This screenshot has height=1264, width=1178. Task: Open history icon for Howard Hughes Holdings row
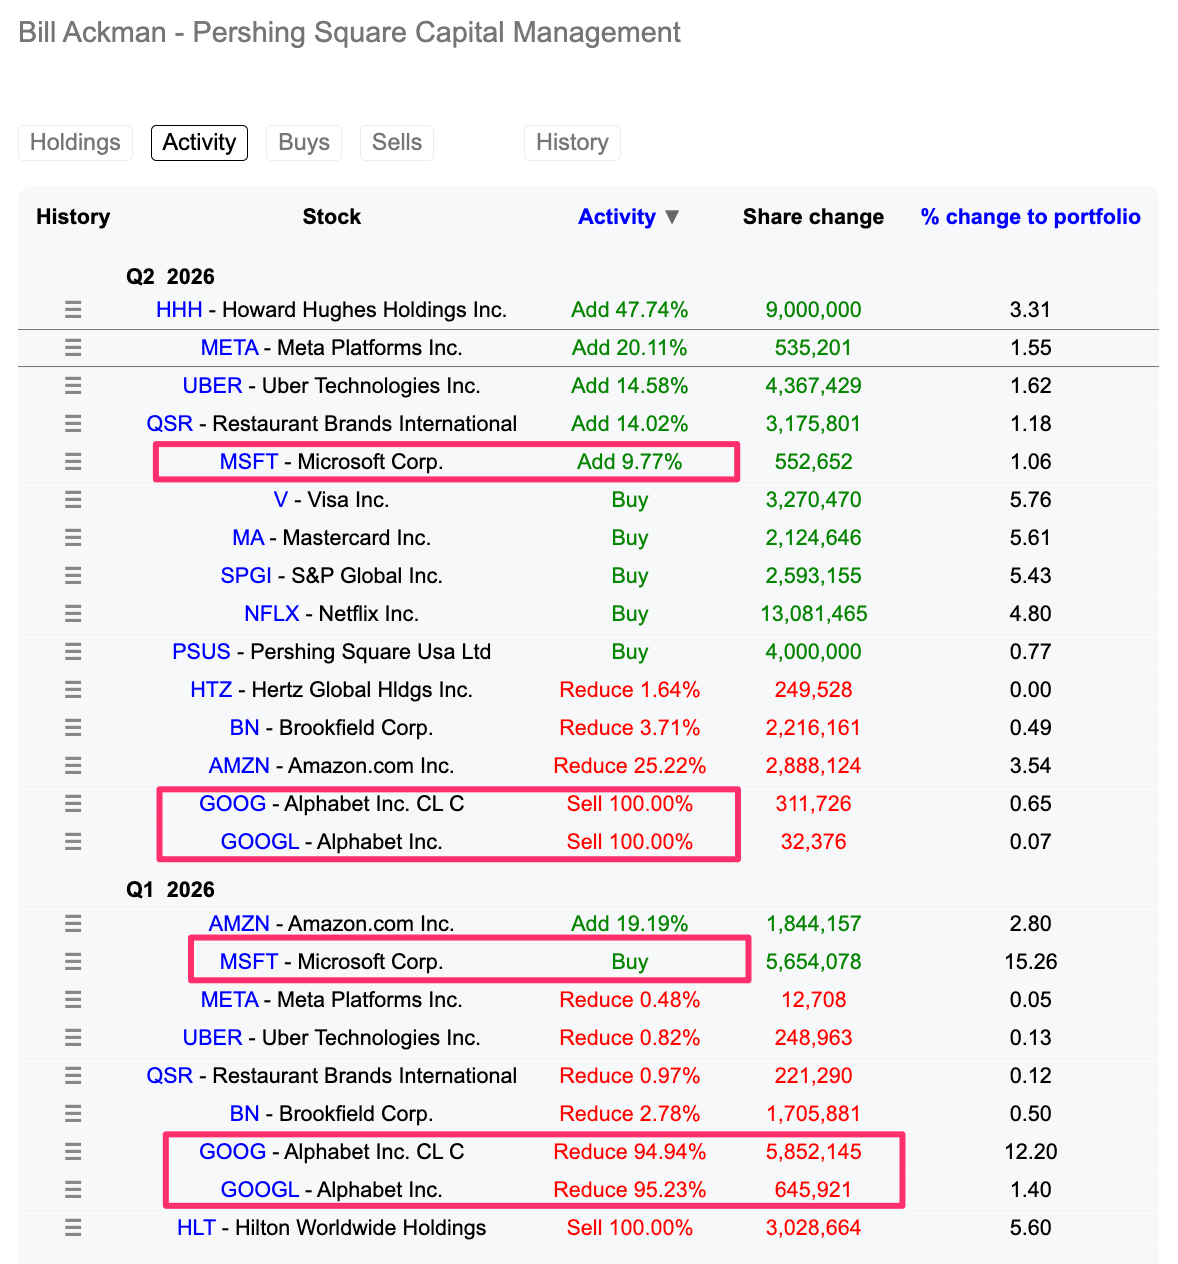coord(73,310)
